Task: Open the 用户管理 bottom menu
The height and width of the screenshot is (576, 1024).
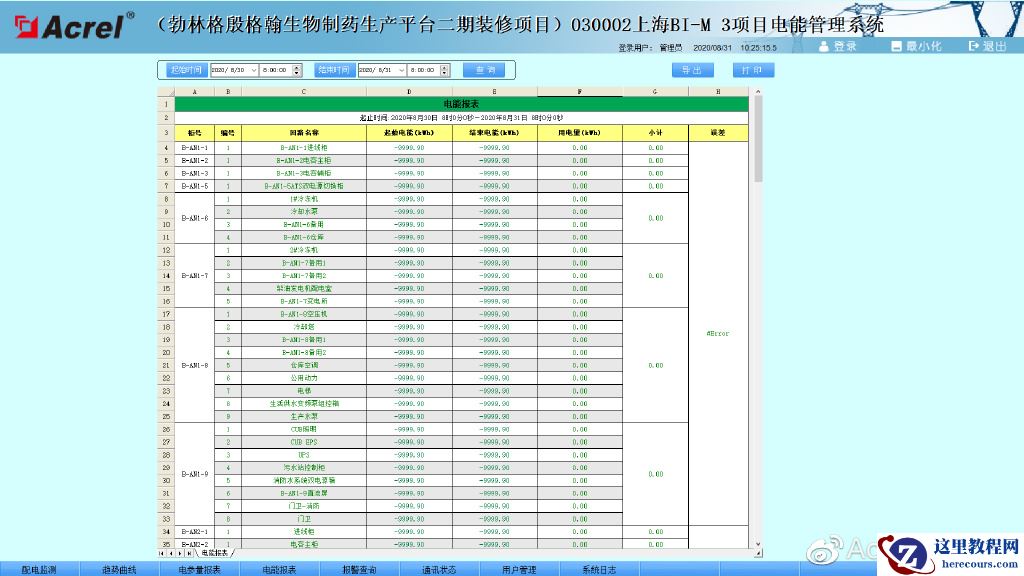Action: pos(519,569)
